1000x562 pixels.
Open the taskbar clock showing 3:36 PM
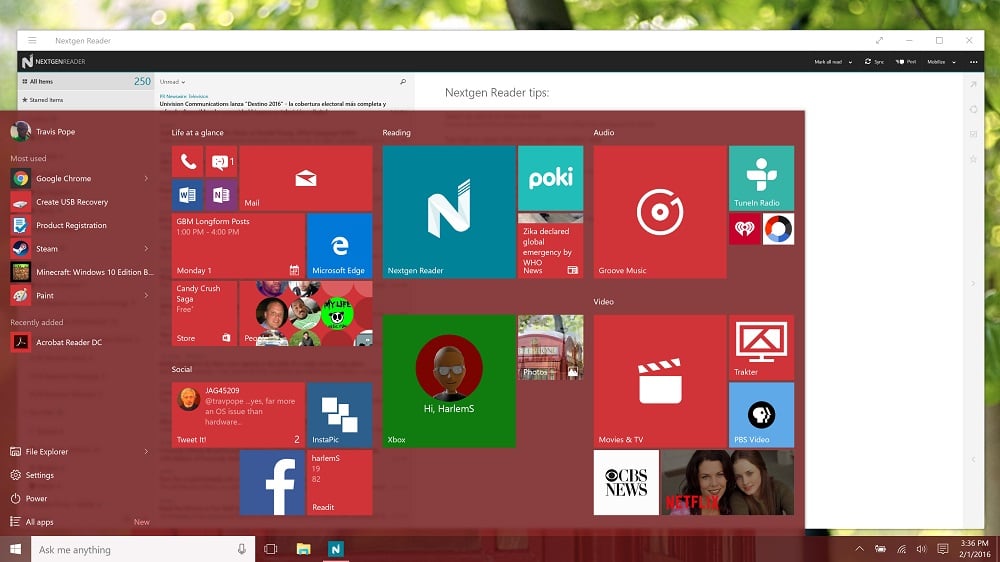tap(974, 549)
